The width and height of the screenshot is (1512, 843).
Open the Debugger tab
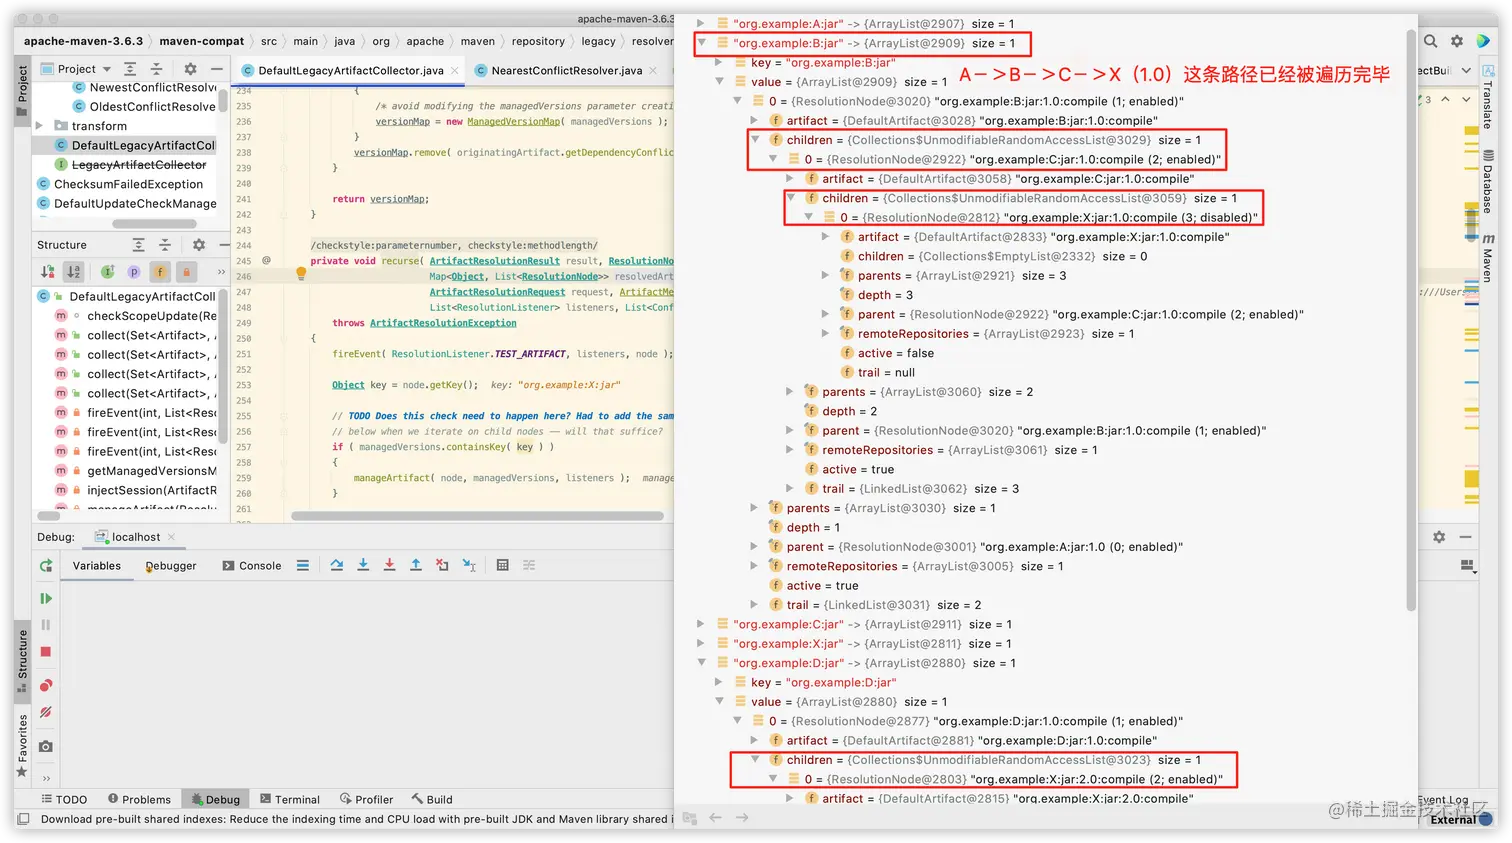(171, 566)
